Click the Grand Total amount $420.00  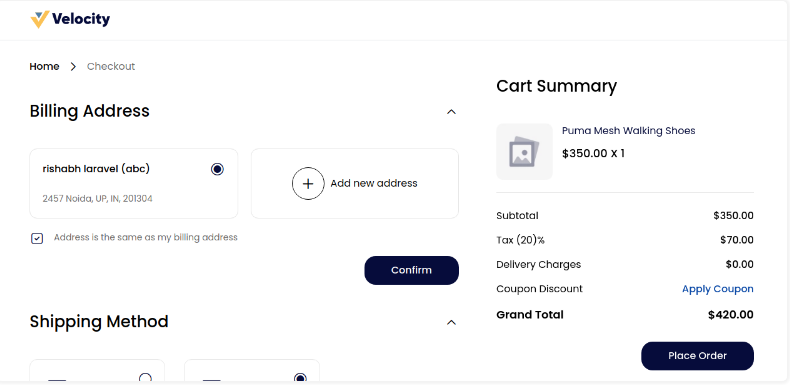pyautogui.click(x=731, y=315)
